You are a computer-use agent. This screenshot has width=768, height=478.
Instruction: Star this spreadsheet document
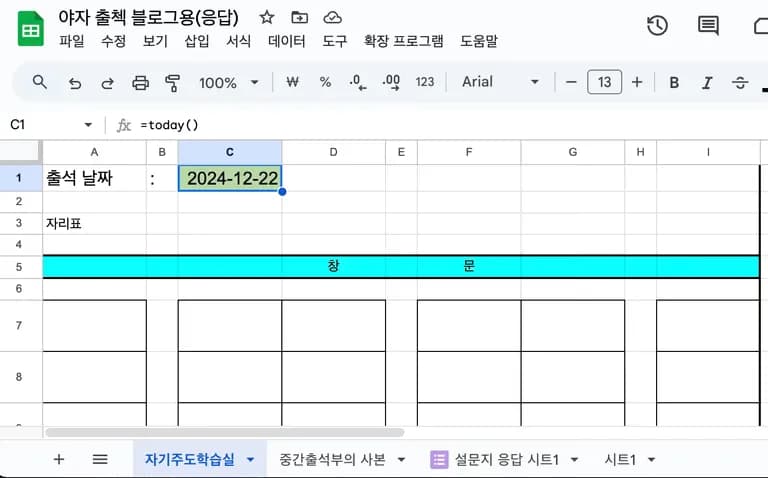pos(267,17)
